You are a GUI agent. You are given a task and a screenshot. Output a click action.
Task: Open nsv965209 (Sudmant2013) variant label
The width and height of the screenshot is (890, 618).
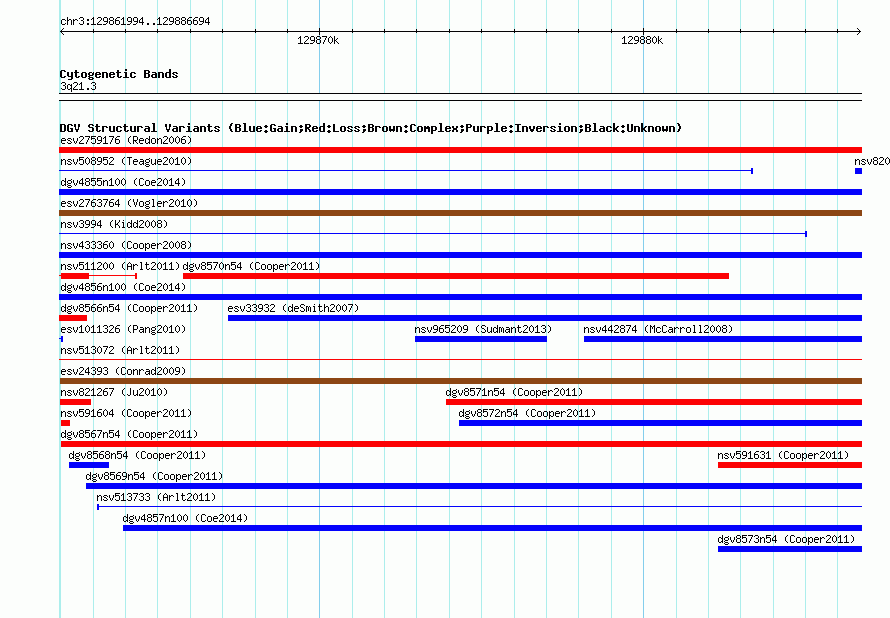(x=483, y=329)
